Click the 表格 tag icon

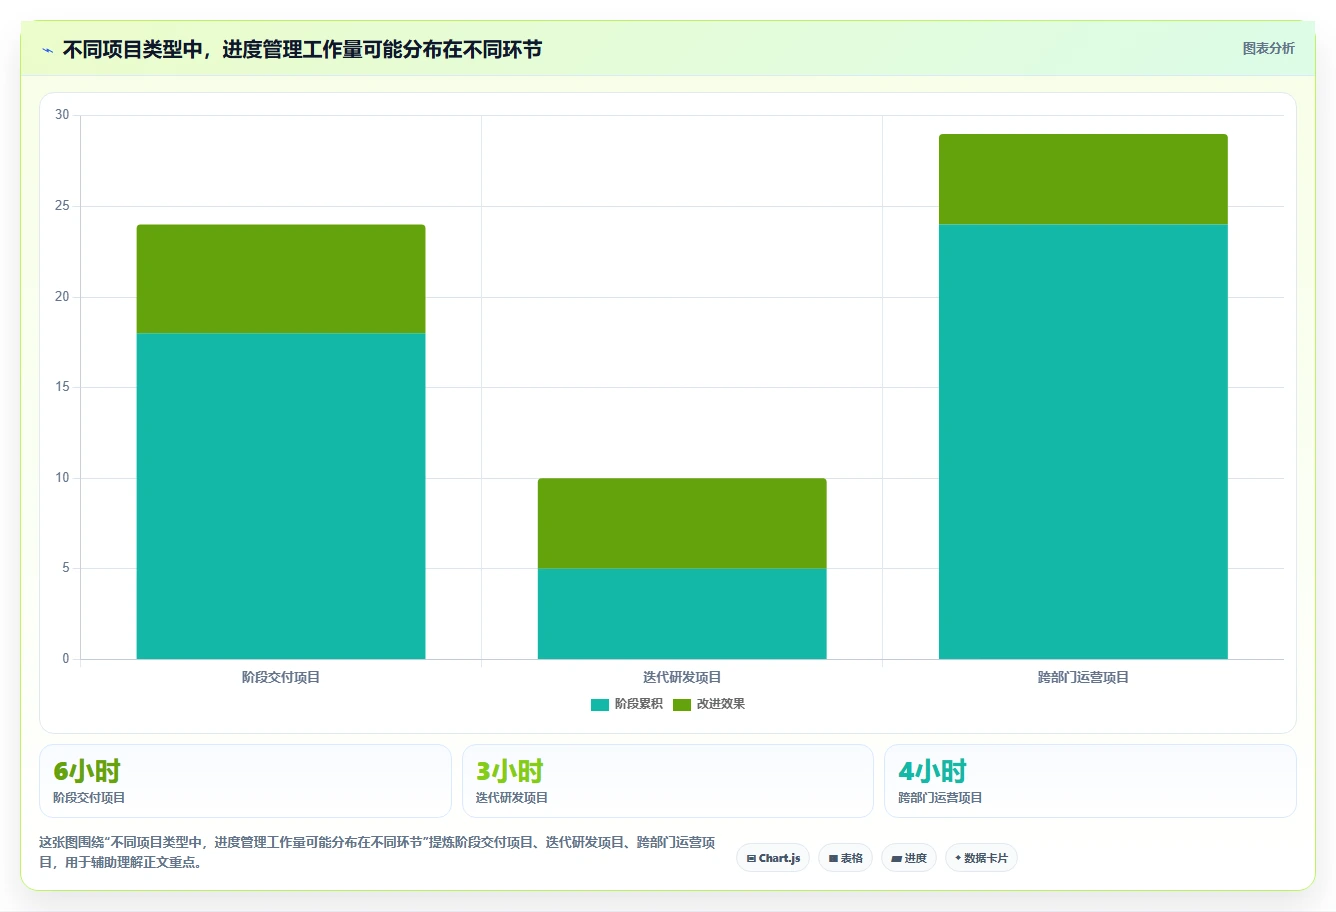(x=832, y=858)
